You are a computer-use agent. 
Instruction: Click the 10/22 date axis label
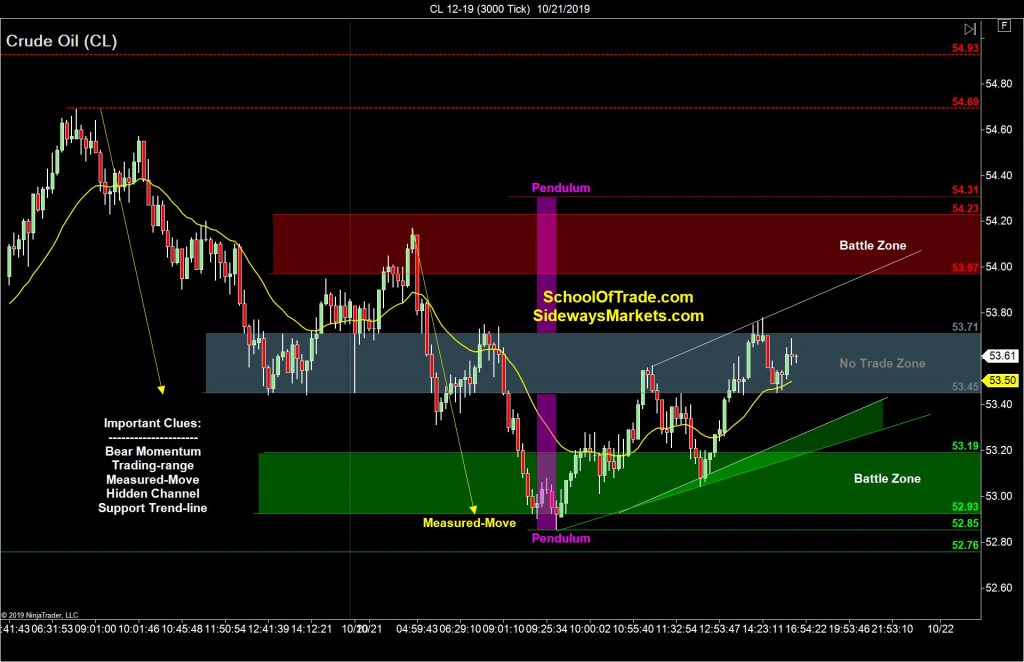click(940, 629)
